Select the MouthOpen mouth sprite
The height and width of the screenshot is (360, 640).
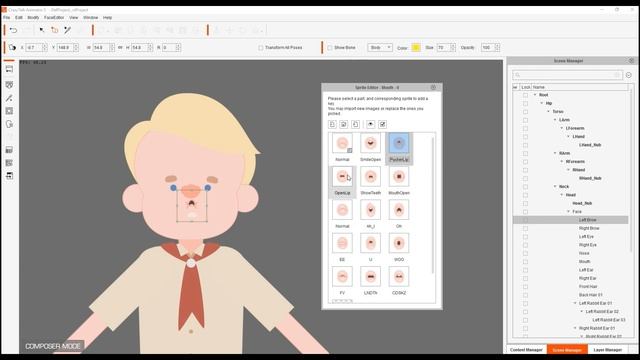pos(399,177)
